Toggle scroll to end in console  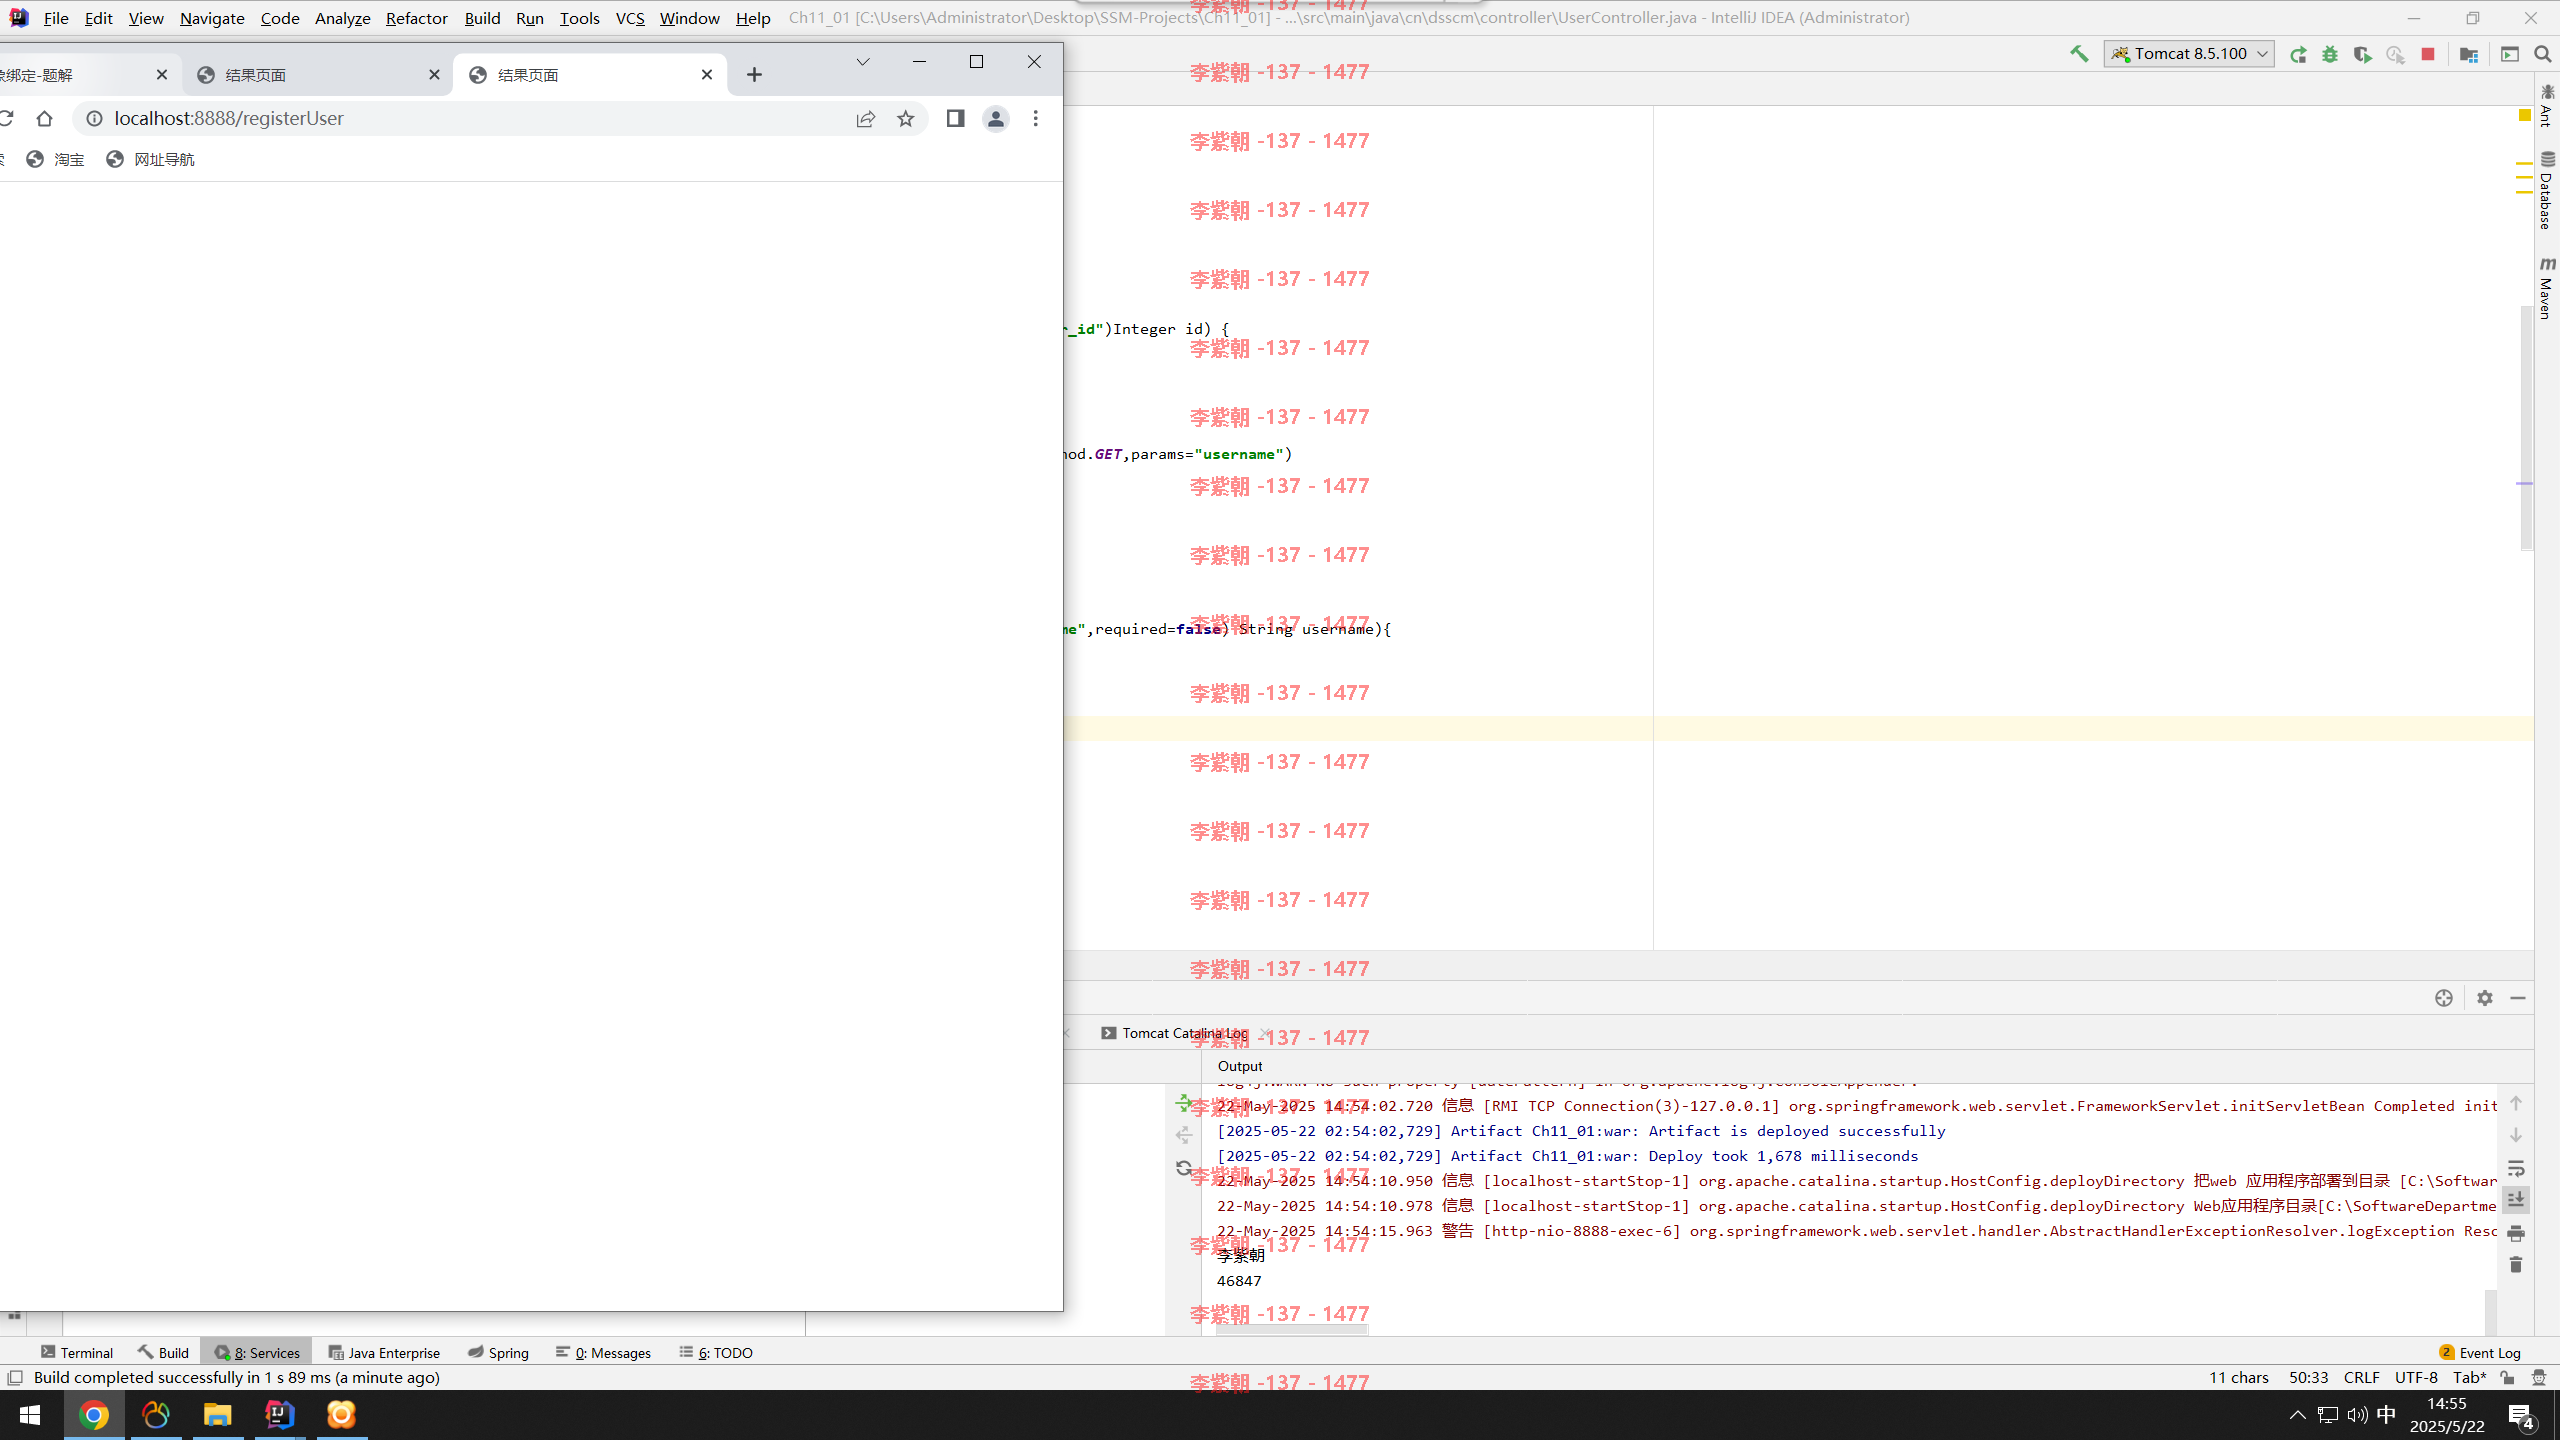pyautogui.click(x=2516, y=1199)
